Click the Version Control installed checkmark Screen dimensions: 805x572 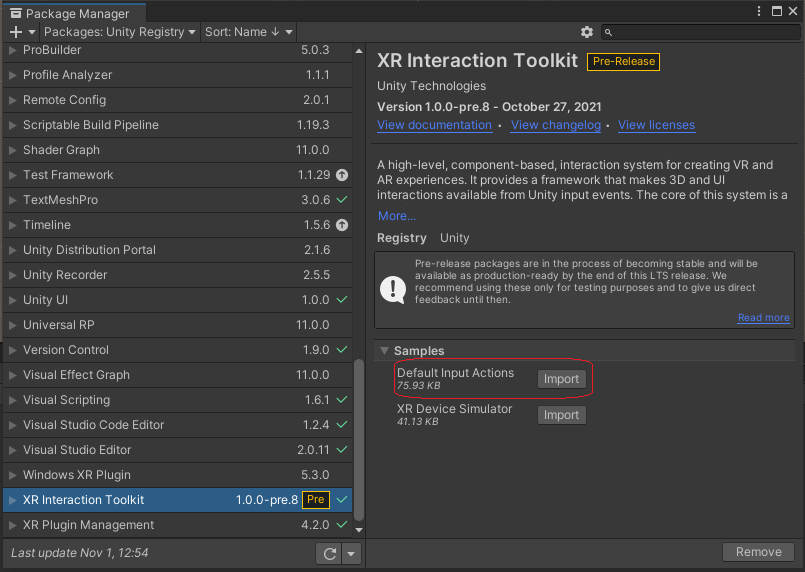click(342, 350)
